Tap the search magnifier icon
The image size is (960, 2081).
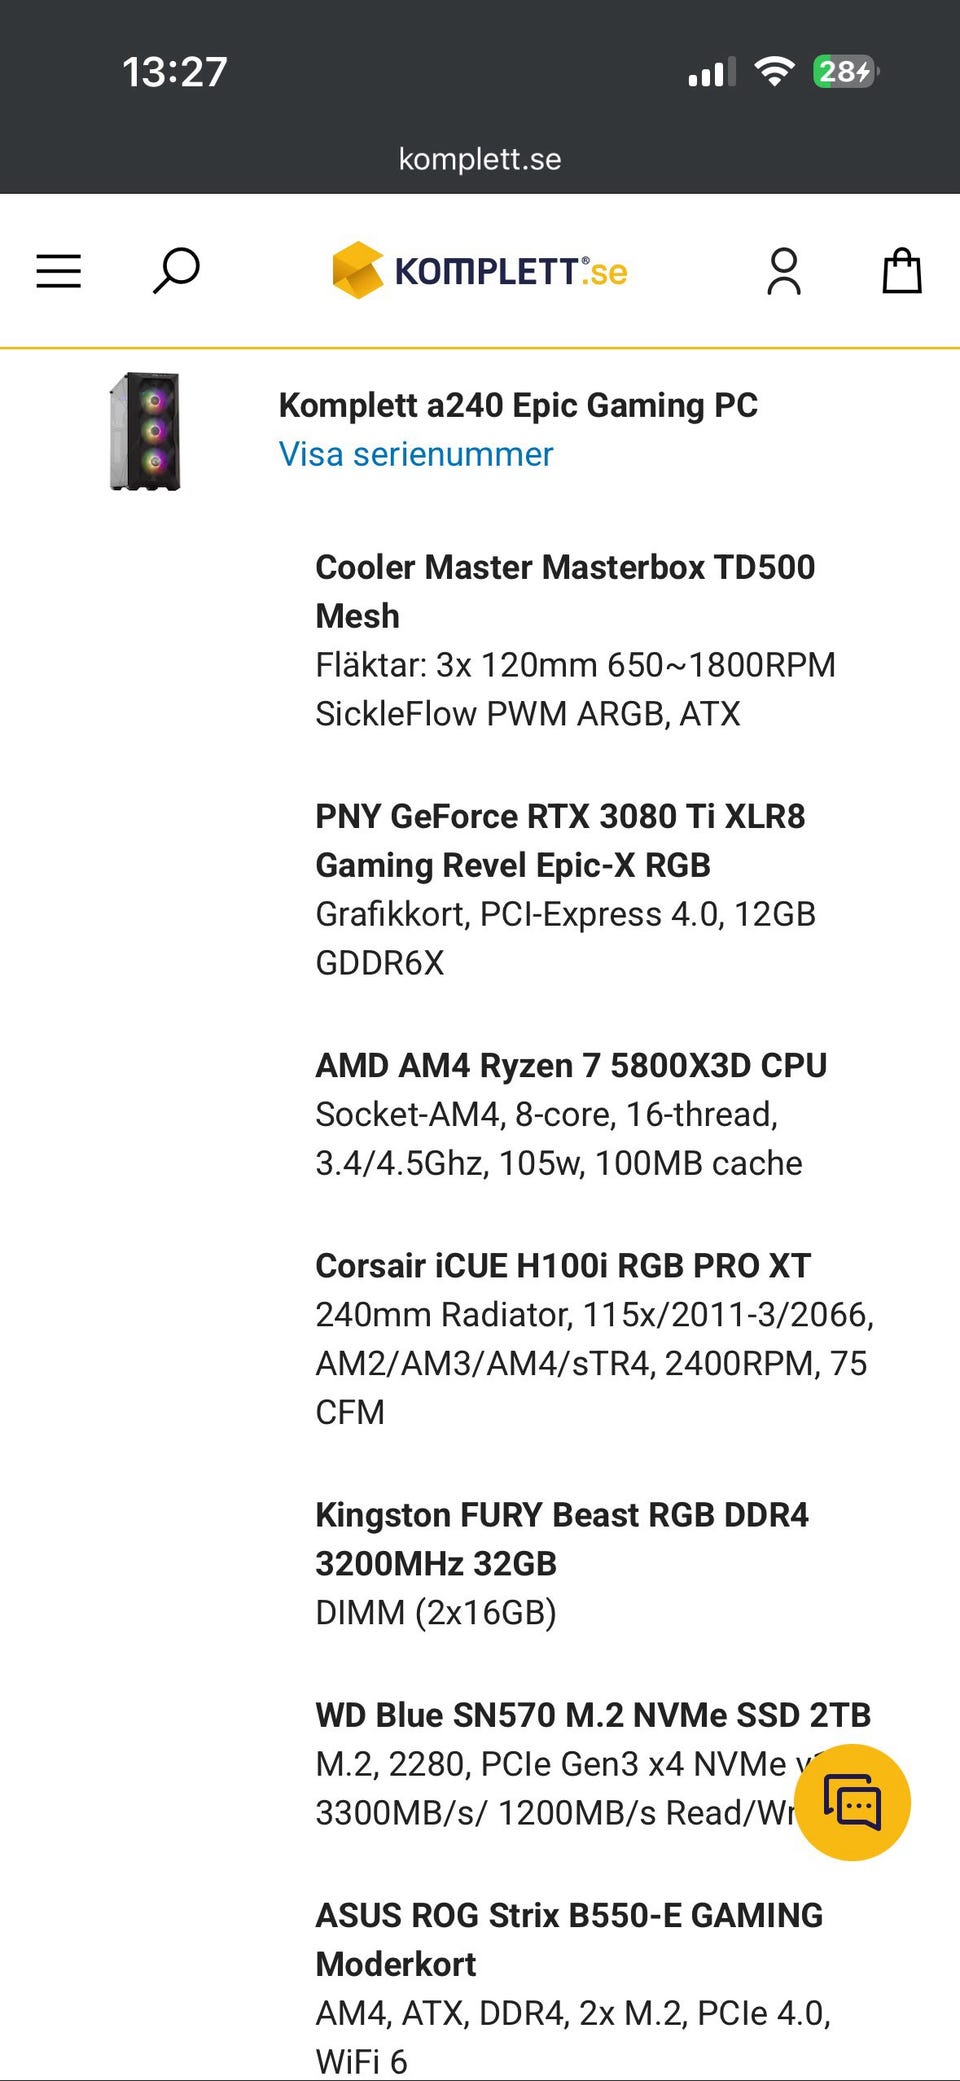[x=176, y=271]
